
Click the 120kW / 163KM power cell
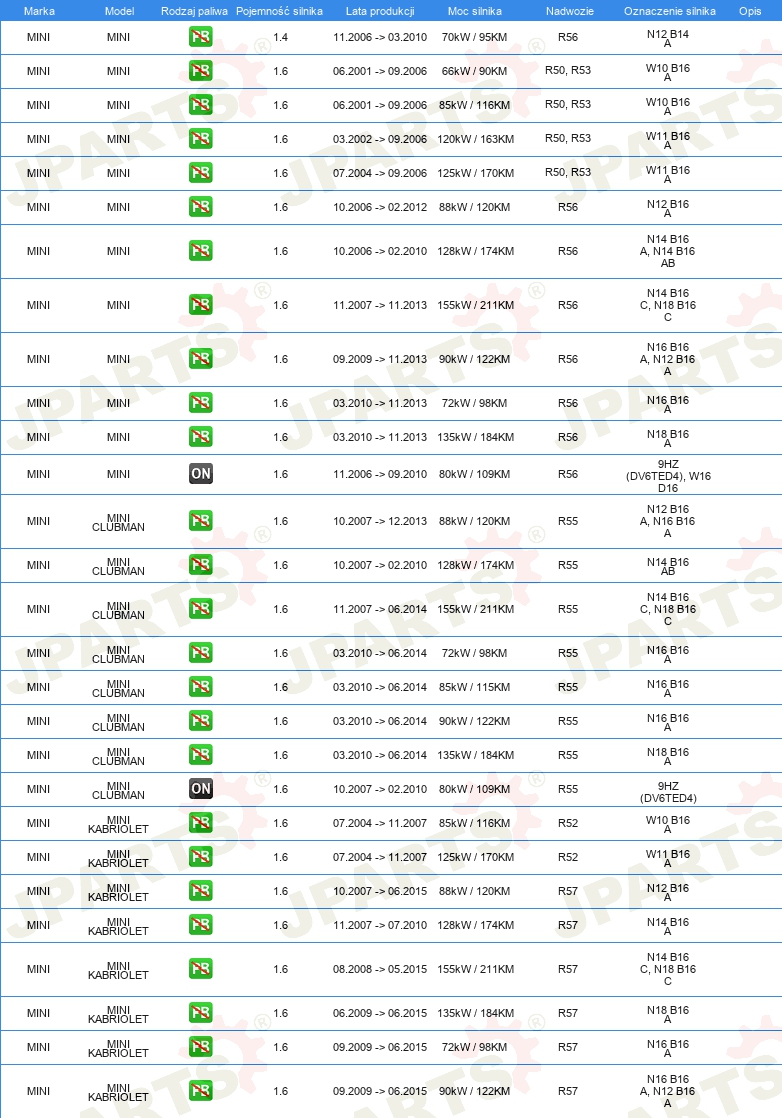click(475, 139)
